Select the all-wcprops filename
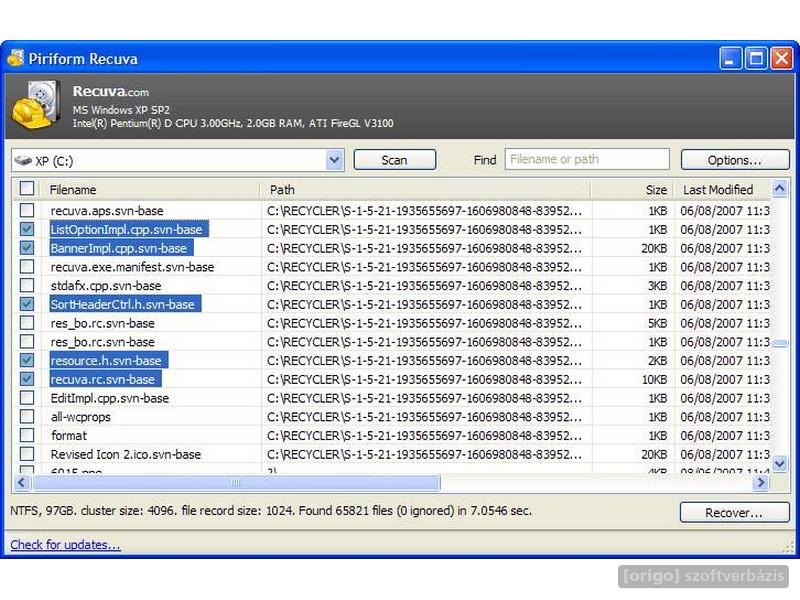Image resolution: width=800 pixels, height=600 pixels. pos(81,417)
